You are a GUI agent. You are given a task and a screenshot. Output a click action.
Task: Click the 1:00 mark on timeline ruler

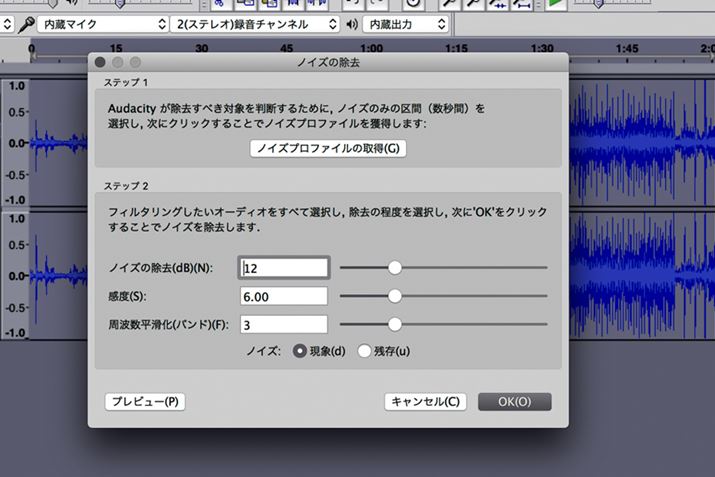371,49
